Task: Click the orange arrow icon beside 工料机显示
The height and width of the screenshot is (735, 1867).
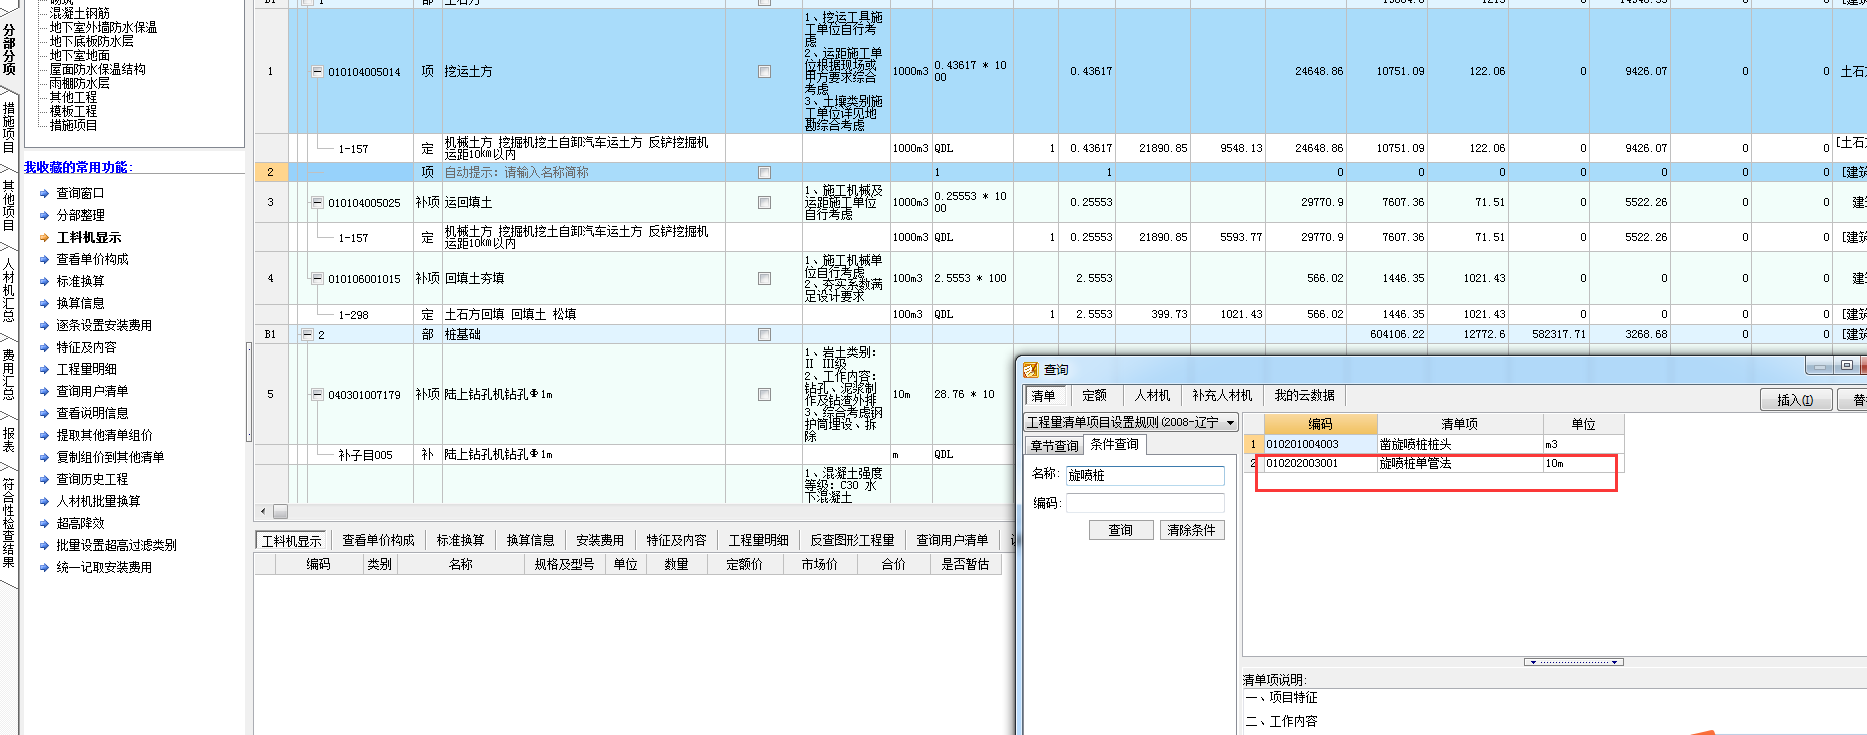Action: point(44,238)
